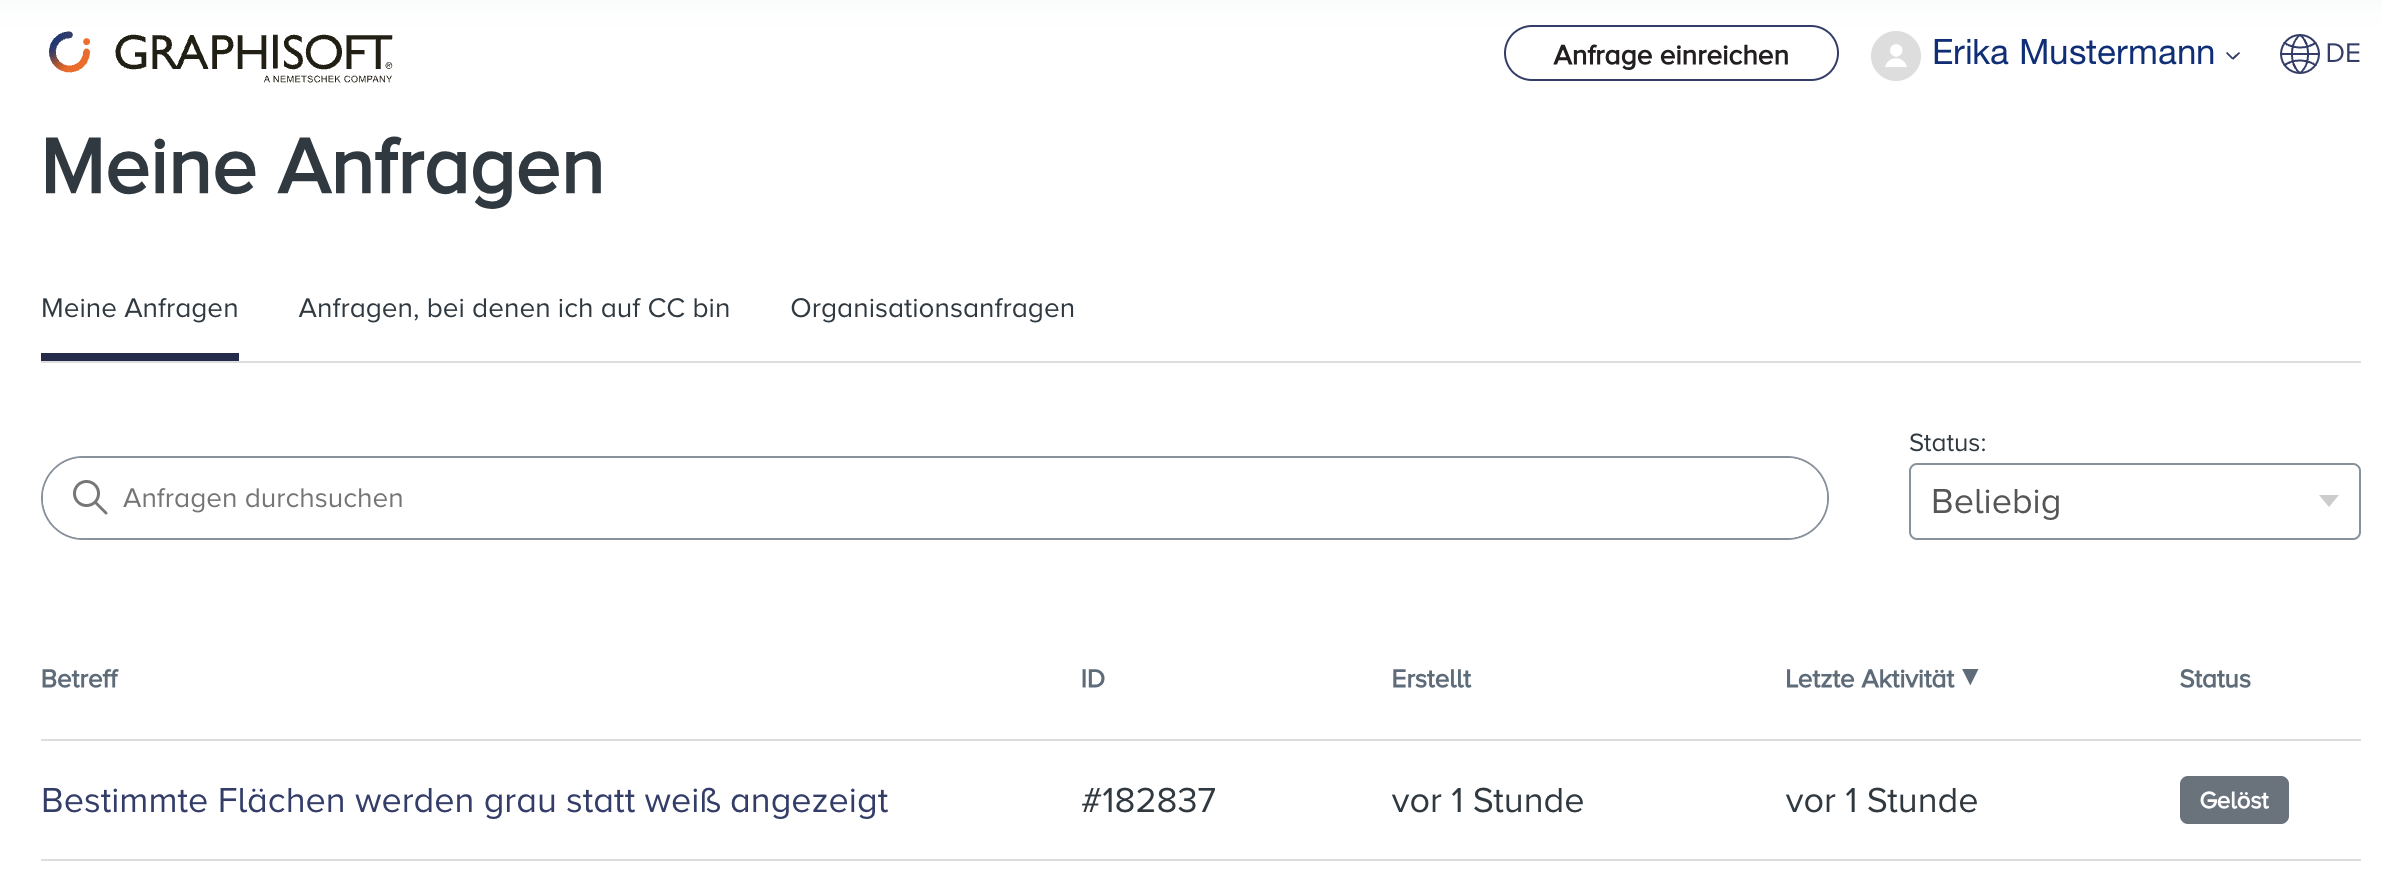Click the #182837 request ID
Screen dimensions: 2382x888
pyautogui.click(x=1148, y=801)
